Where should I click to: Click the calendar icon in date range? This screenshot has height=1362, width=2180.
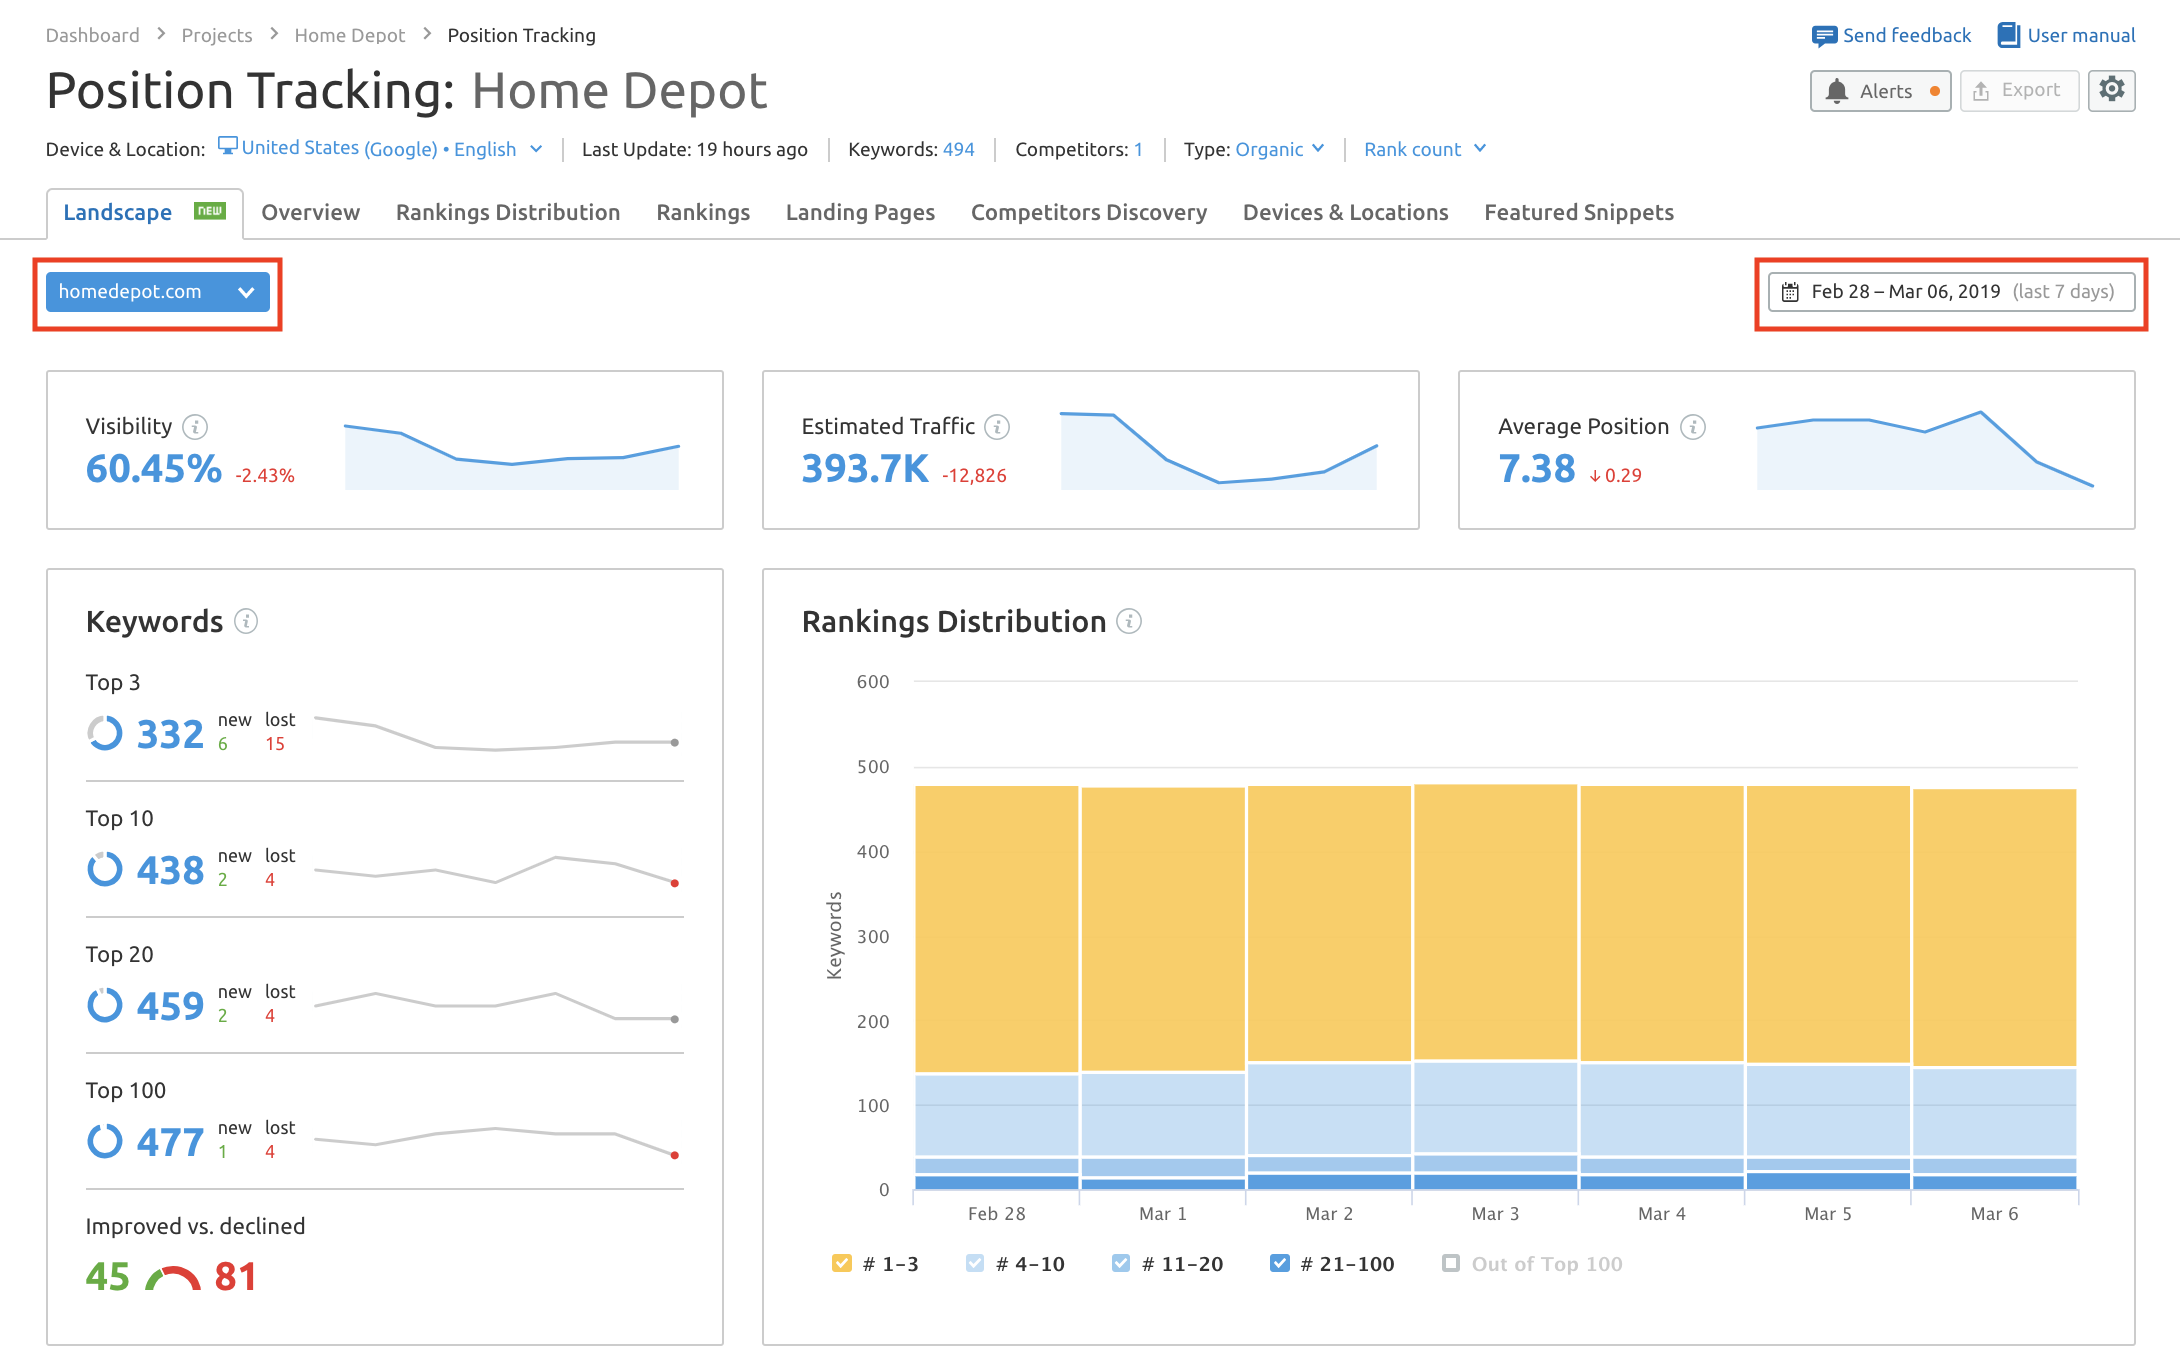[x=1790, y=292]
